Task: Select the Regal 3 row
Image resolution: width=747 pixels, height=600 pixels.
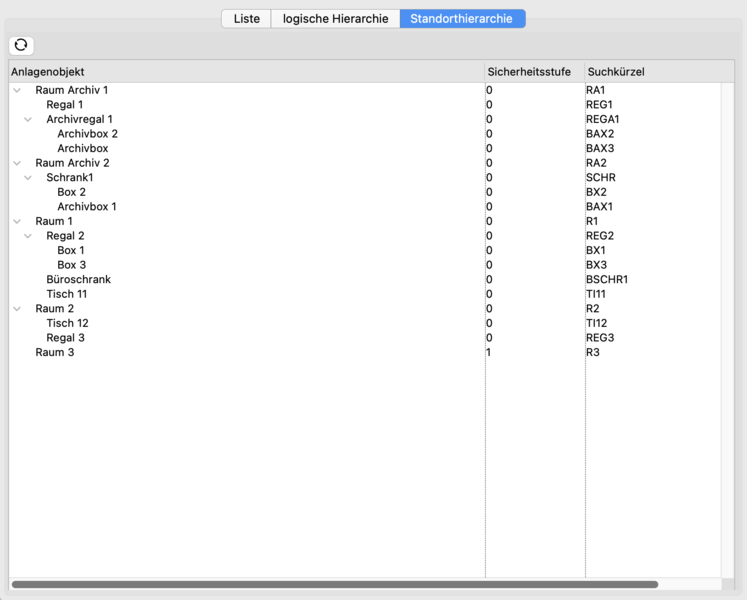Action: pos(65,338)
